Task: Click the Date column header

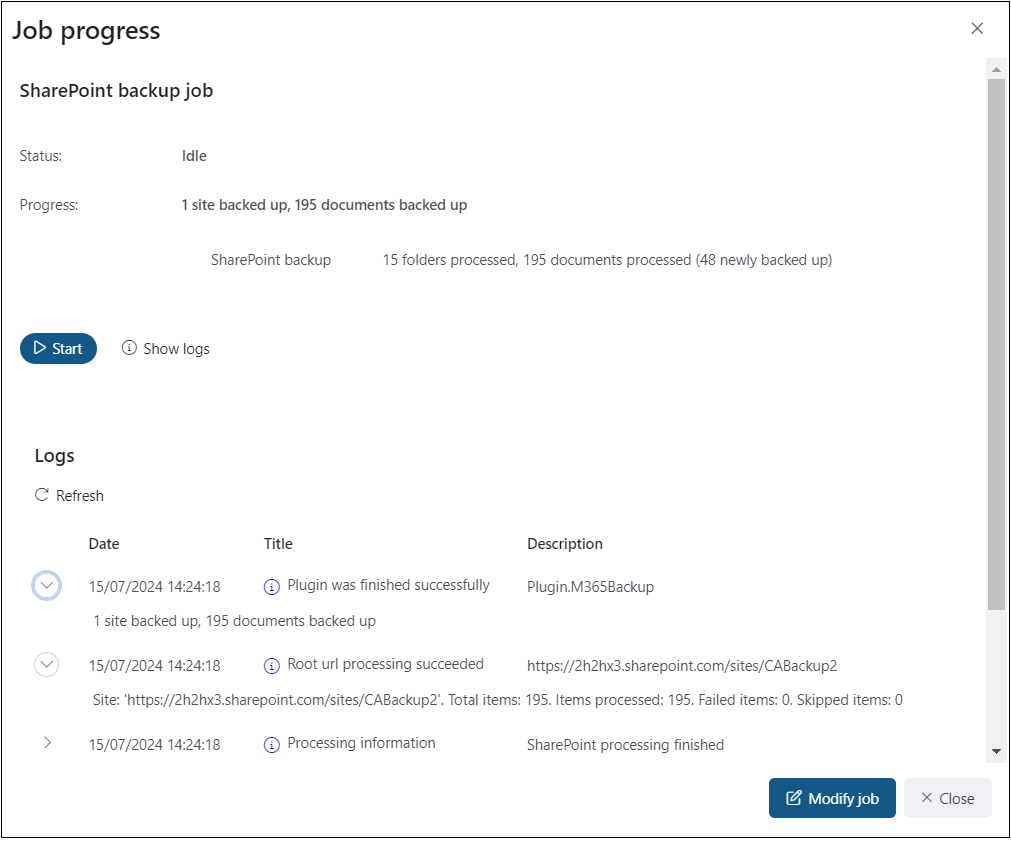Action: 104,544
